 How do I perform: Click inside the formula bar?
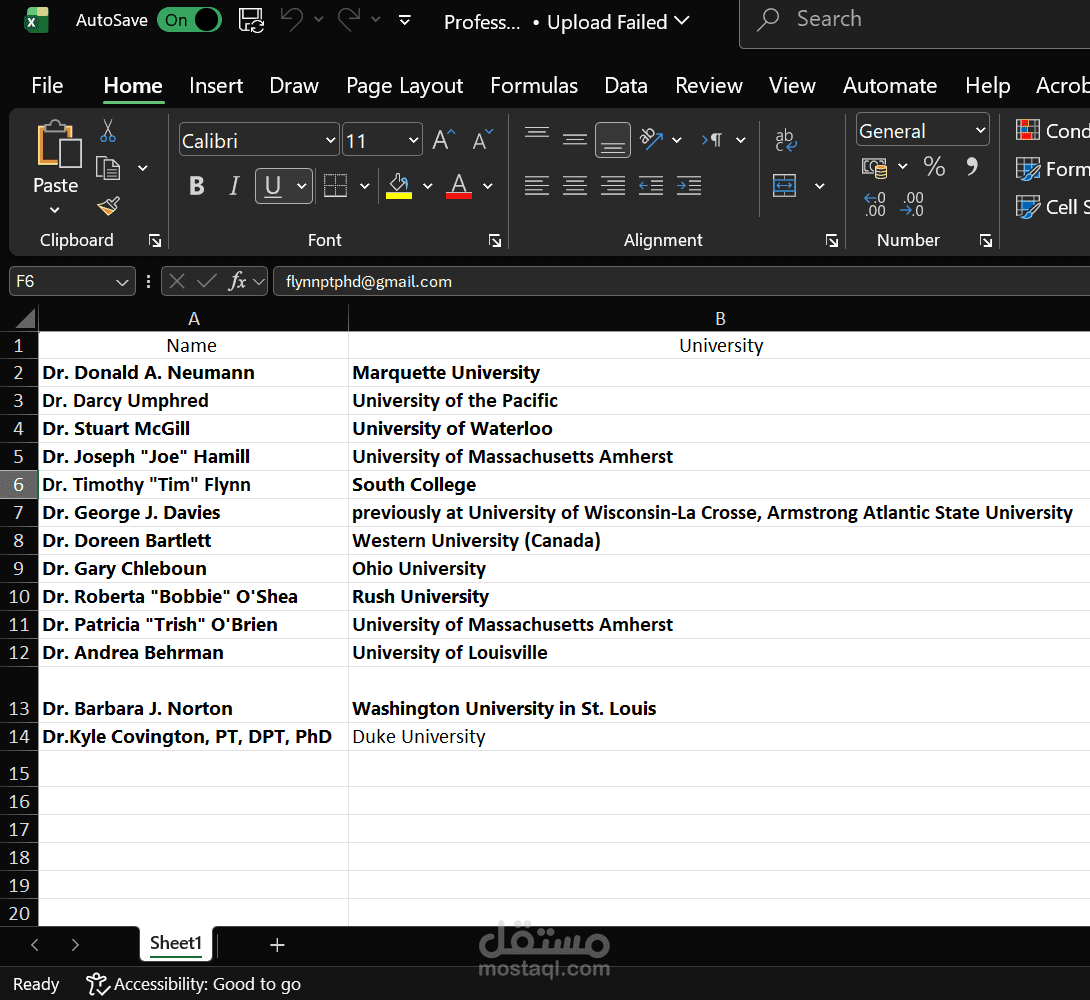point(600,281)
